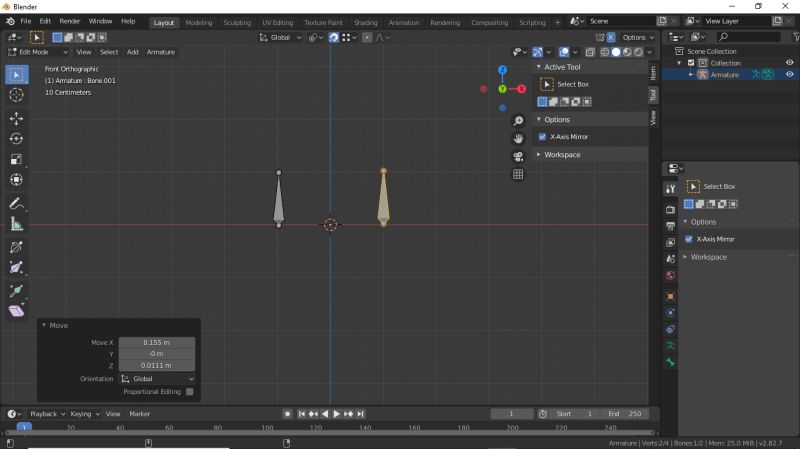Collapse Active Tool section

pos(539,67)
